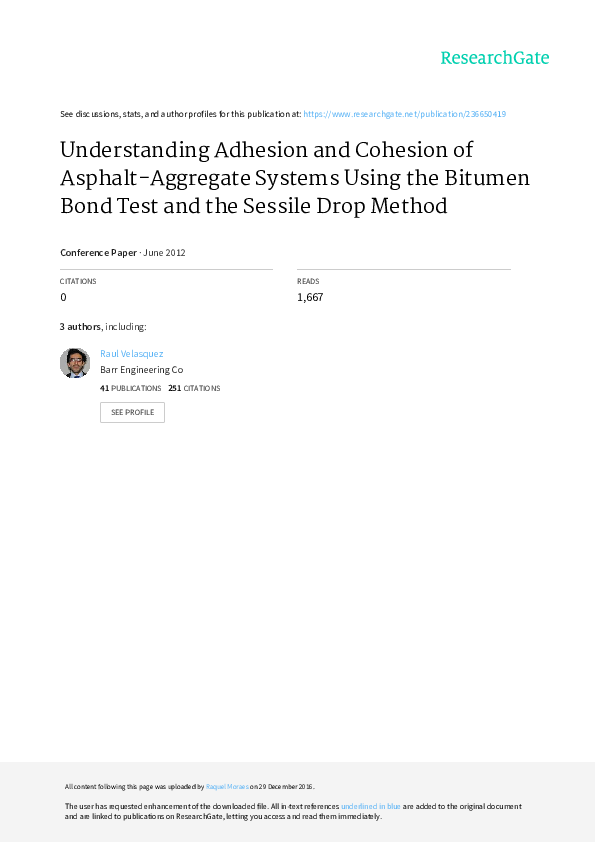Click the Conference Paper June 2012 label
The height and width of the screenshot is (842, 595).
coord(122,252)
